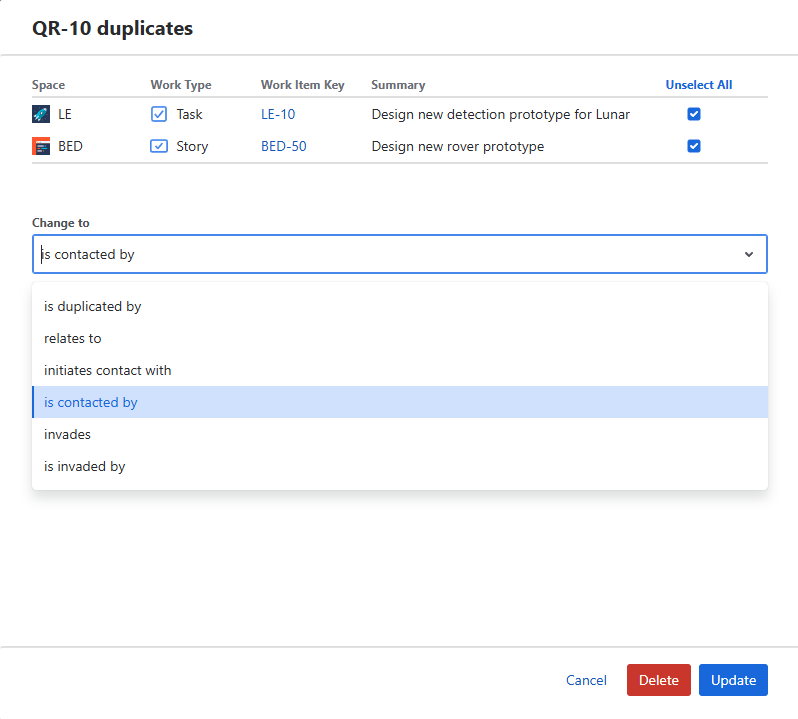Click the red Delete button

[x=659, y=680]
